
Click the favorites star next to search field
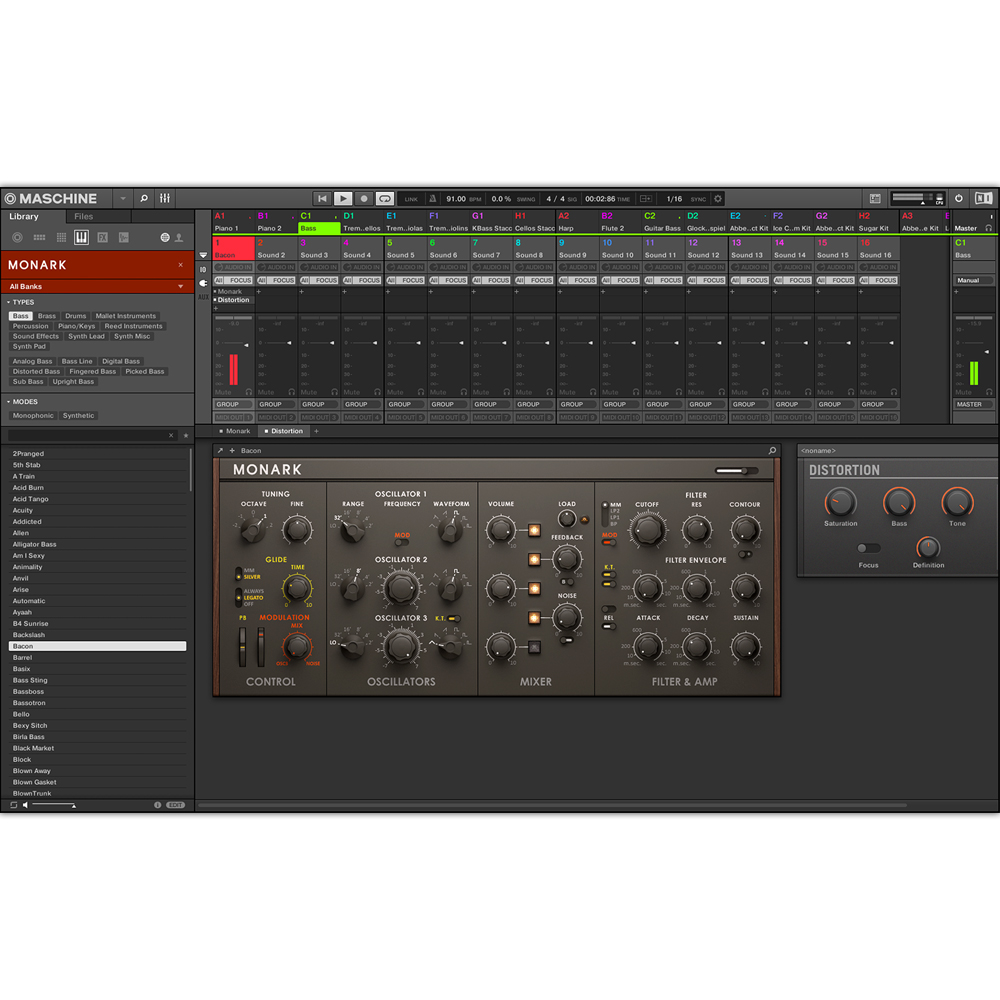pyautogui.click(x=186, y=436)
